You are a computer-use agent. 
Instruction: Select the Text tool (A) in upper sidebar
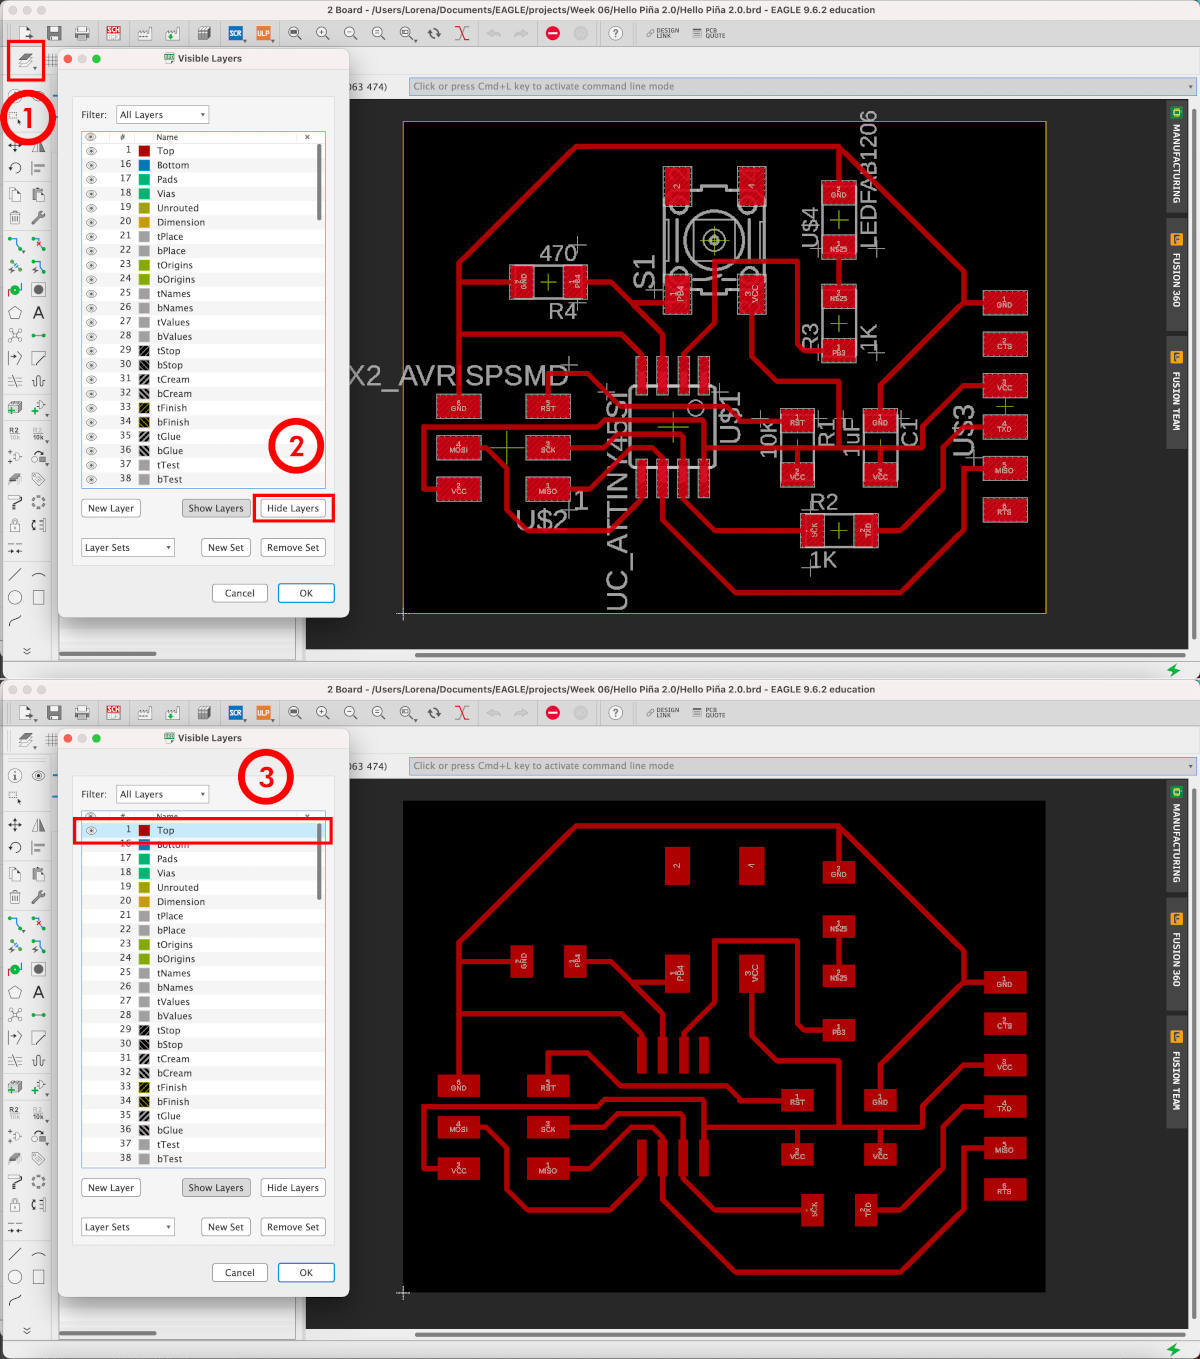[x=38, y=313]
